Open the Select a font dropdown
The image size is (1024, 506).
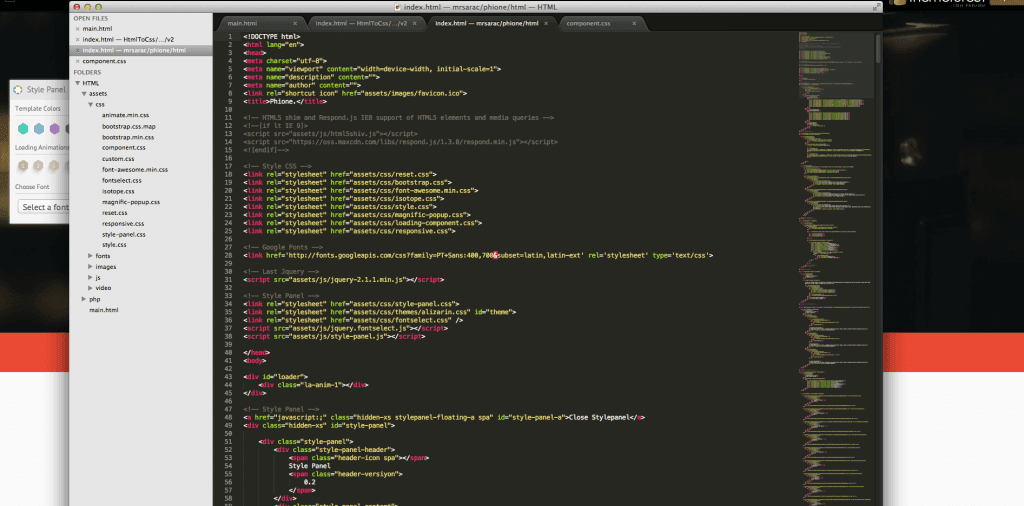43,207
